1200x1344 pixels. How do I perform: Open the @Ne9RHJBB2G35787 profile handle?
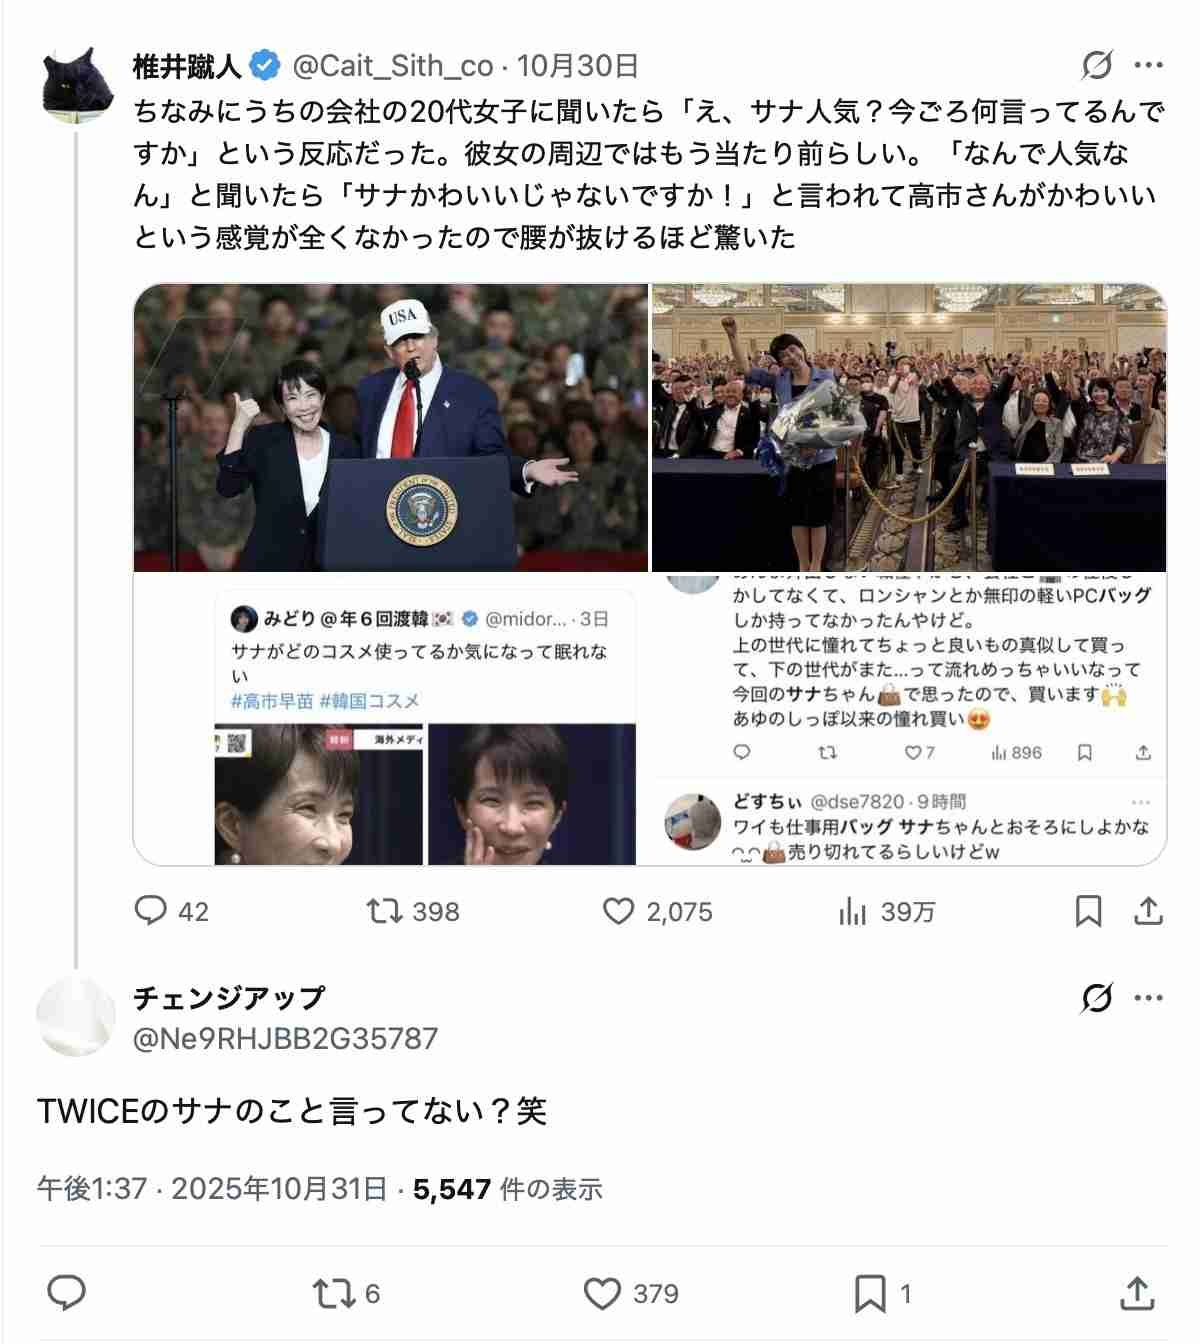click(285, 1038)
